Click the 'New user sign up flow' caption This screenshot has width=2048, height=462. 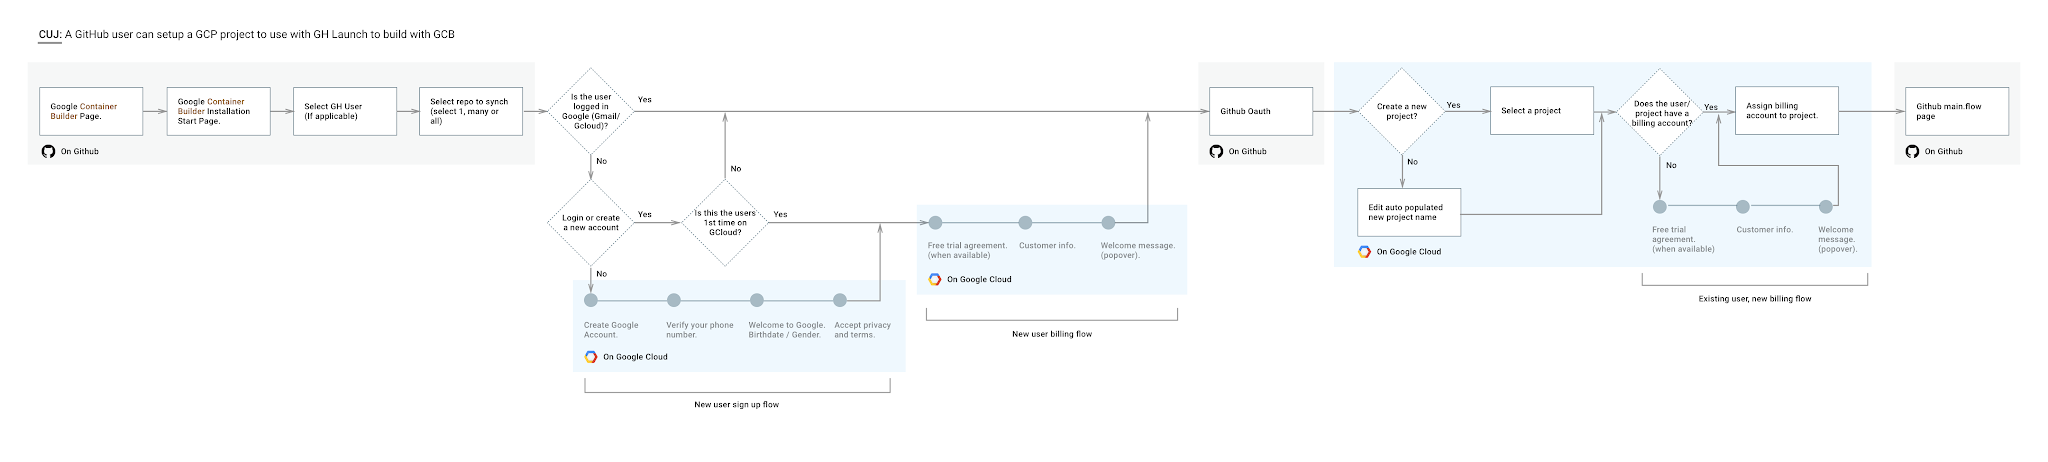(736, 405)
